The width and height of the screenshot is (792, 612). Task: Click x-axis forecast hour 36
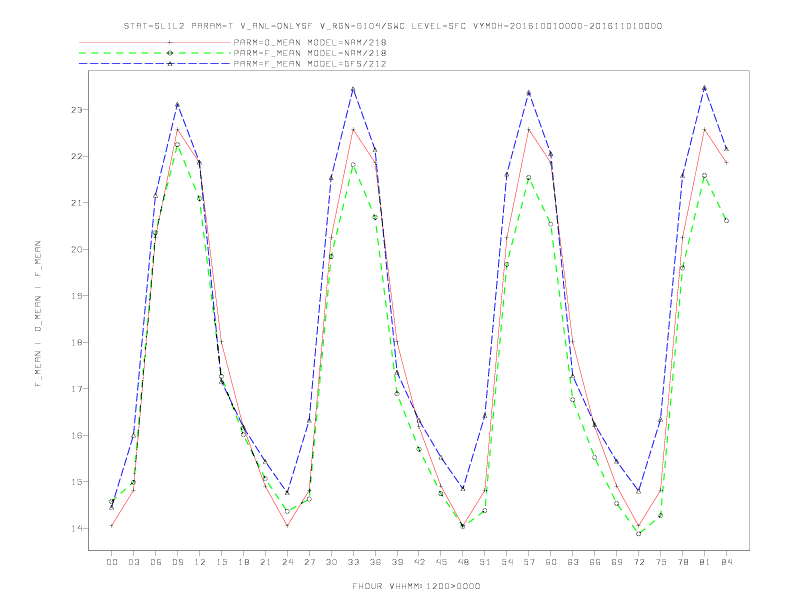(375, 562)
